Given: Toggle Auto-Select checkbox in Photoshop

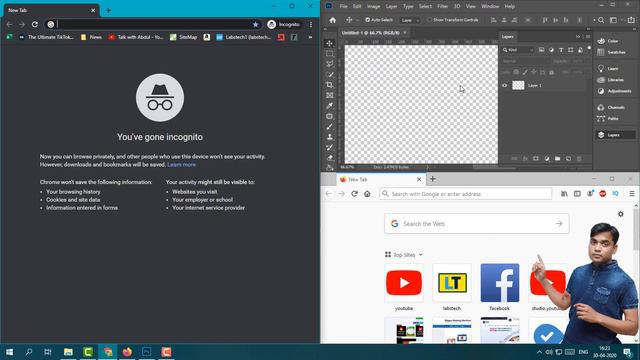Looking at the screenshot, I should (367, 20).
